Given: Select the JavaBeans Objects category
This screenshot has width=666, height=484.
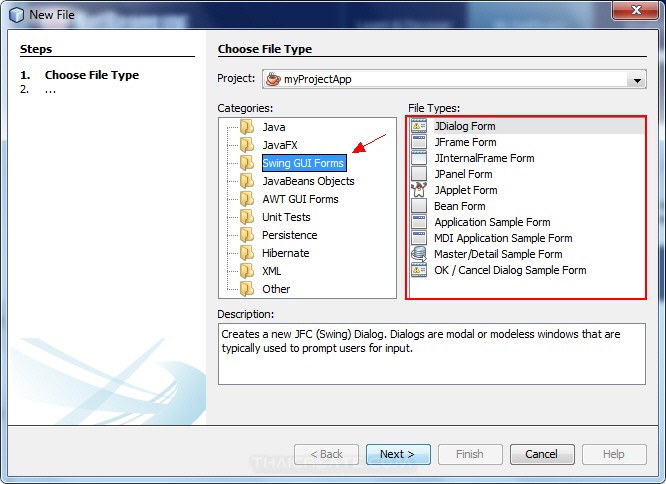Looking at the screenshot, I should (308, 181).
